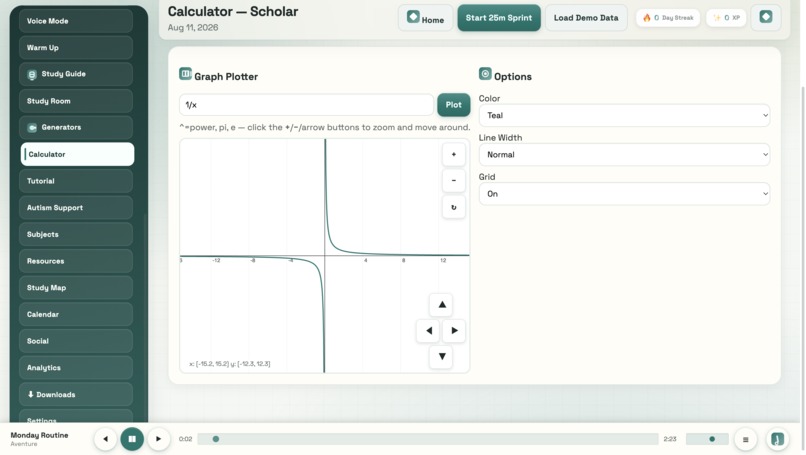The height and width of the screenshot is (455, 806).
Task: Open Calendar in sidebar
Action: pyautogui.click(x=76, y=314)
